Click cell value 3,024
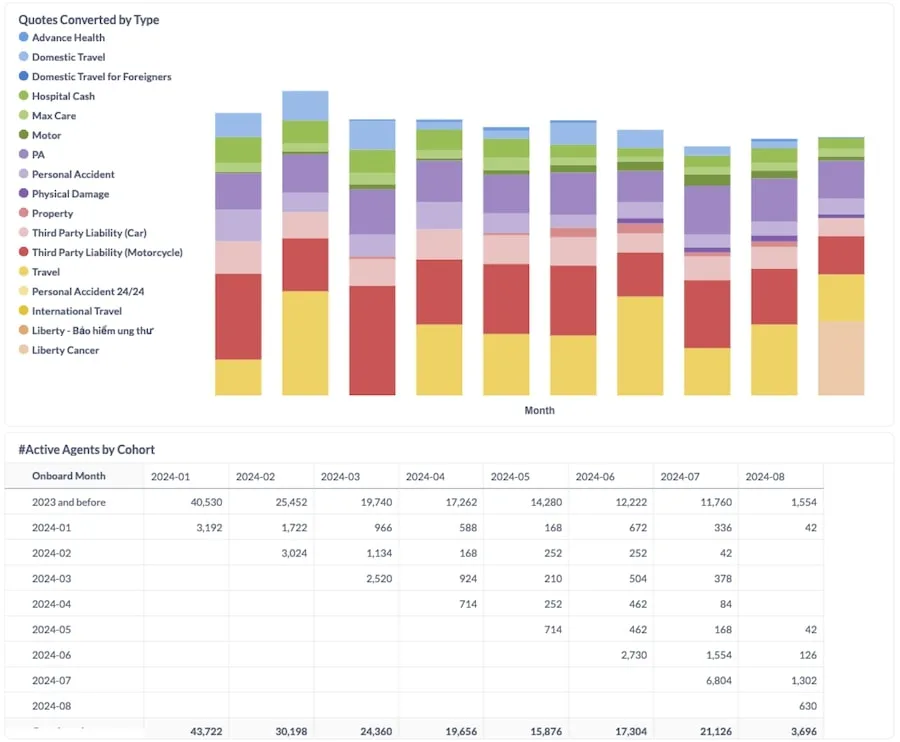The image size is (900, 742). (x=294, y=553)
